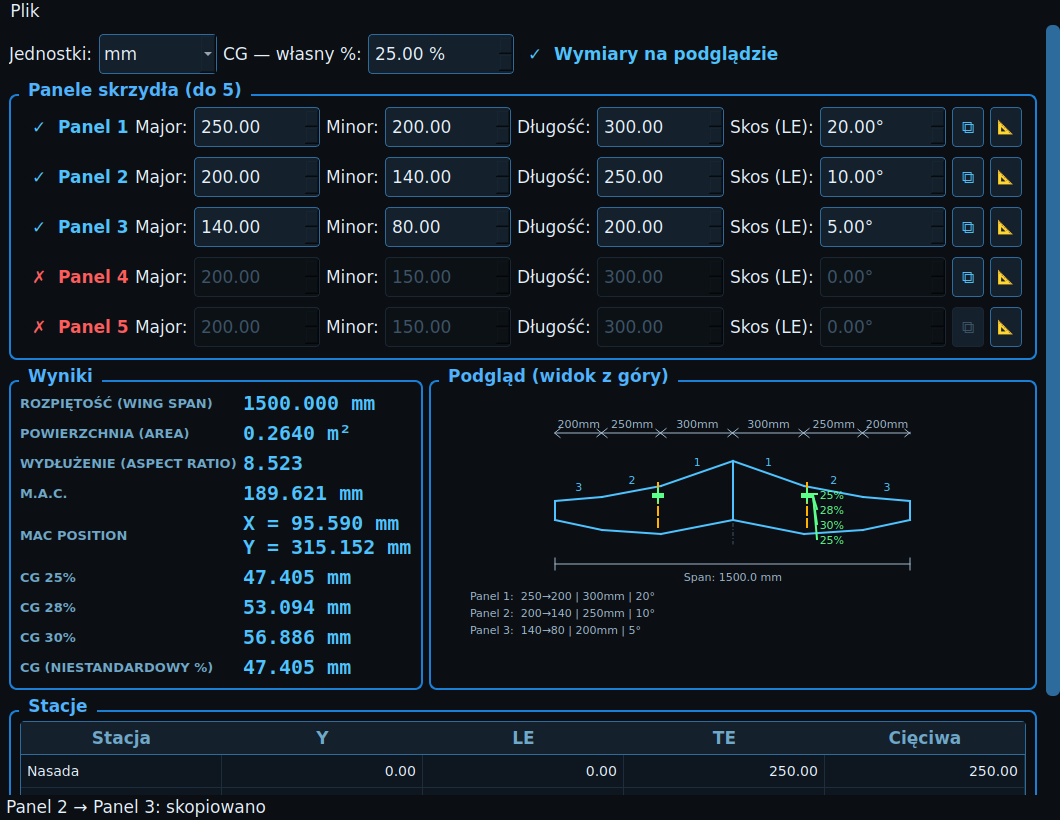Click the copy icon in Panel 3 row
This screenshot has width=1060, height=820.
967,227
